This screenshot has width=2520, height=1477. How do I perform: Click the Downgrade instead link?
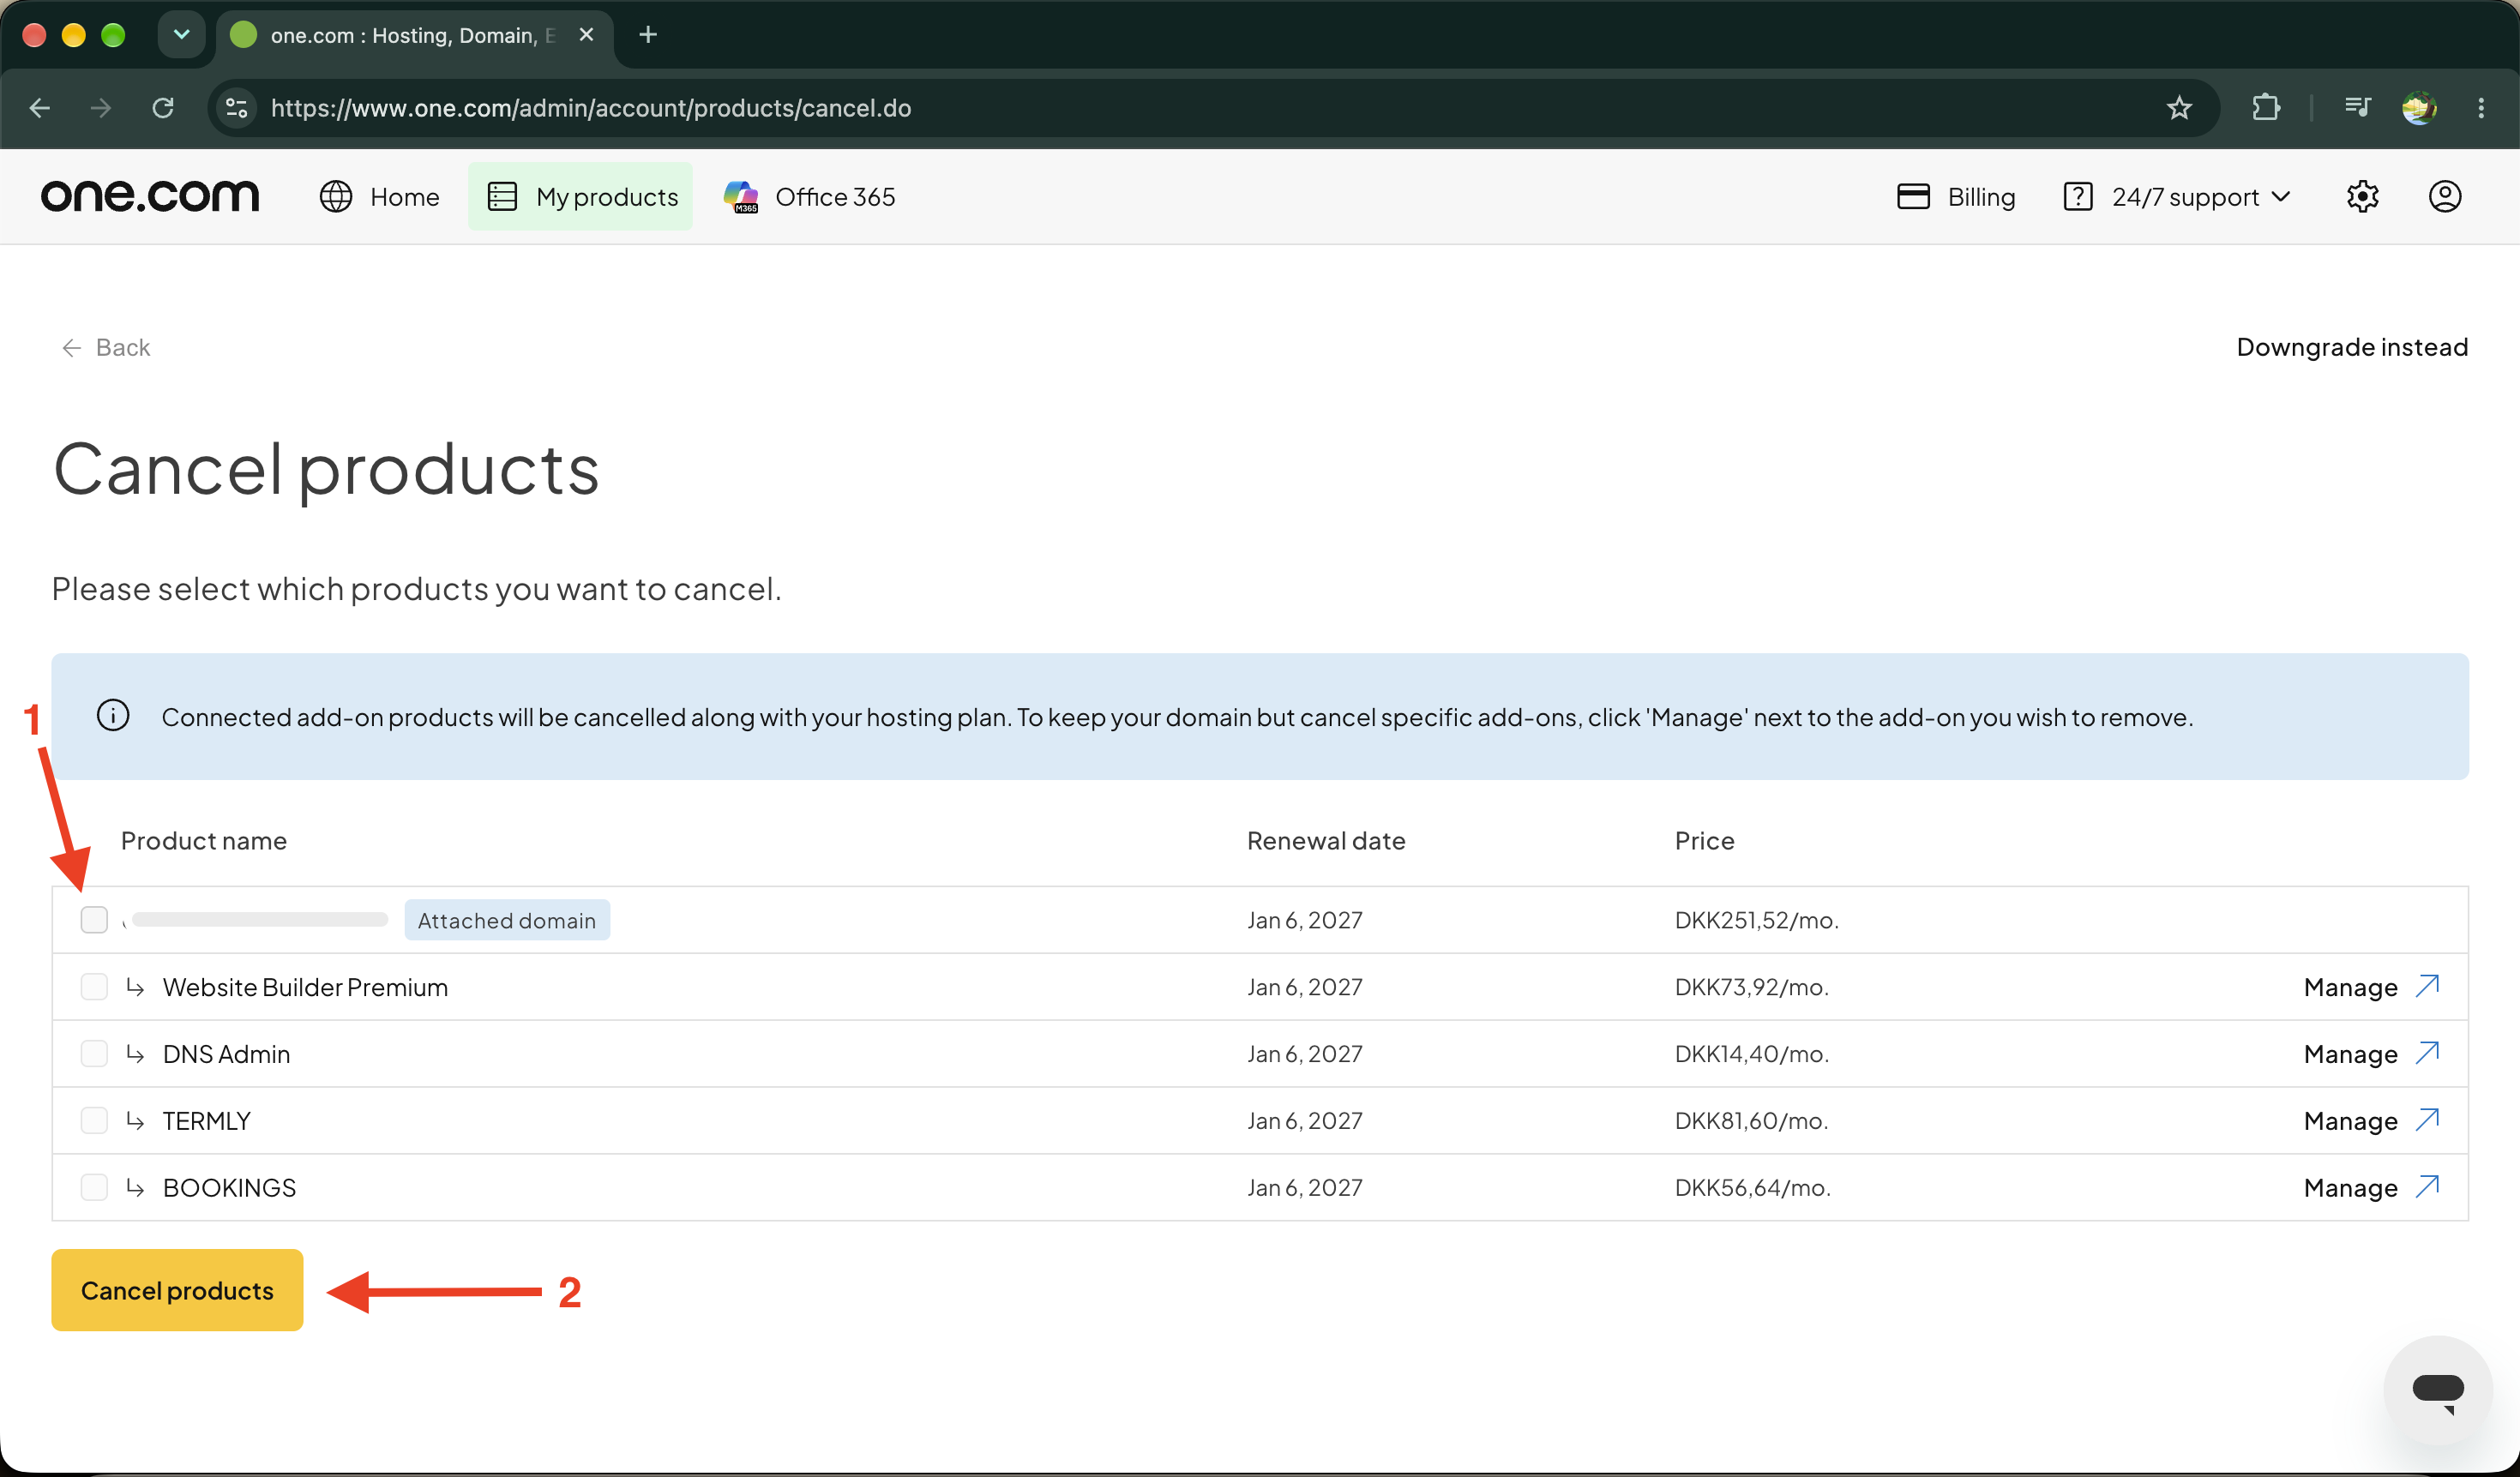[x=2352, y=347]
